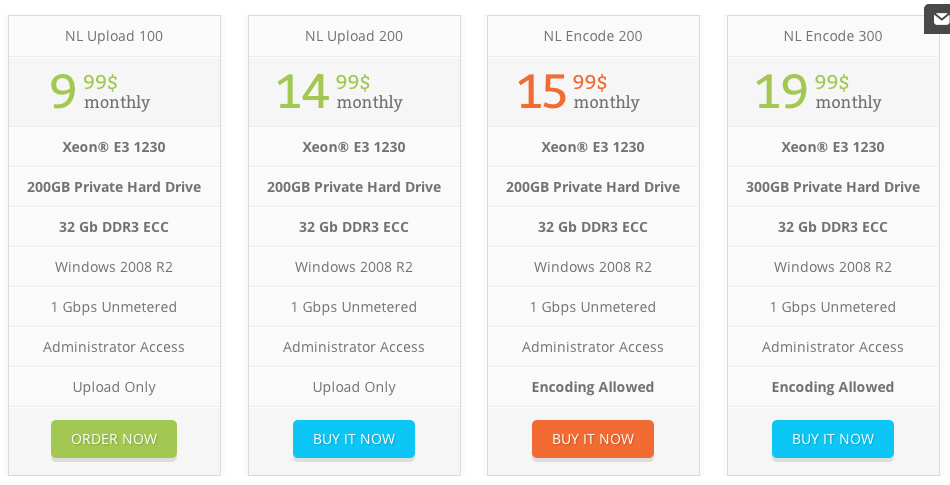Click the orange BUY IT NOW button

(x=593, y=439)
